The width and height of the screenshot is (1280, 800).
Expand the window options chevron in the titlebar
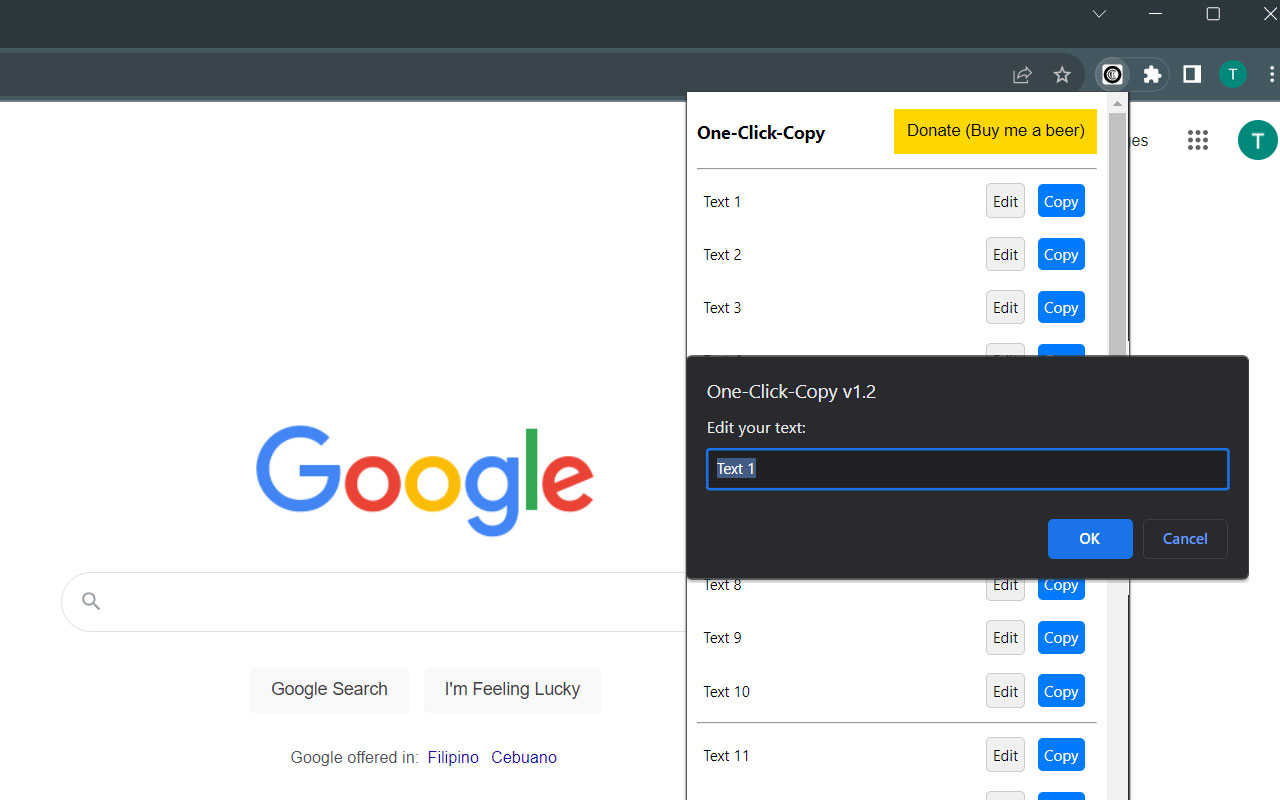point(1098,14)
